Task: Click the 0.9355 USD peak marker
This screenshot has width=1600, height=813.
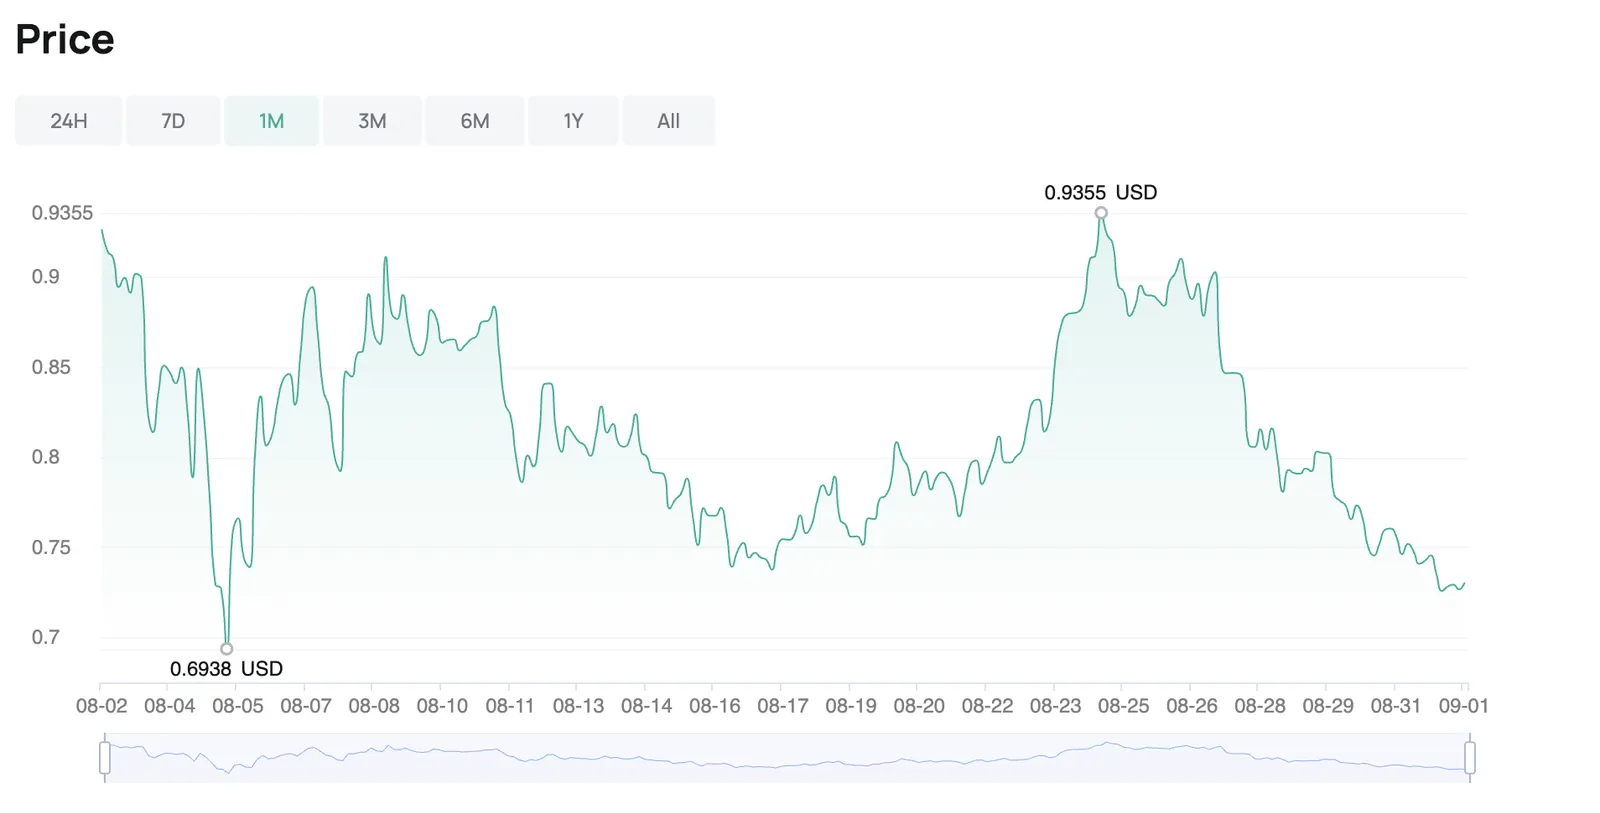Action: tap(1101, 213)
